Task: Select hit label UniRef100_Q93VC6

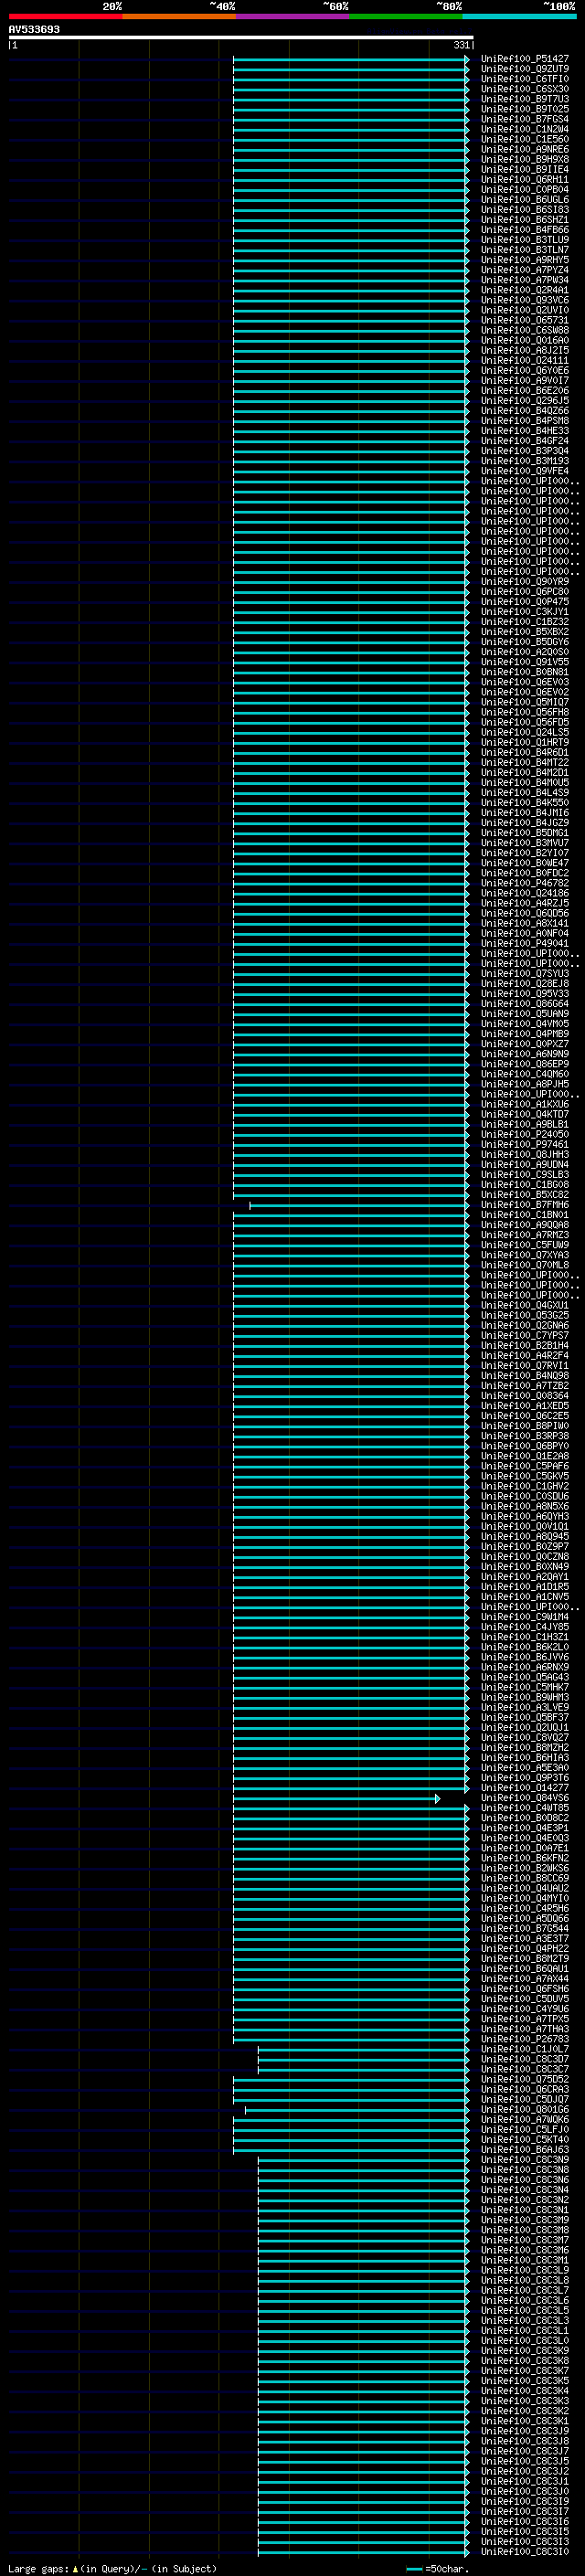Action: (525, 300)
